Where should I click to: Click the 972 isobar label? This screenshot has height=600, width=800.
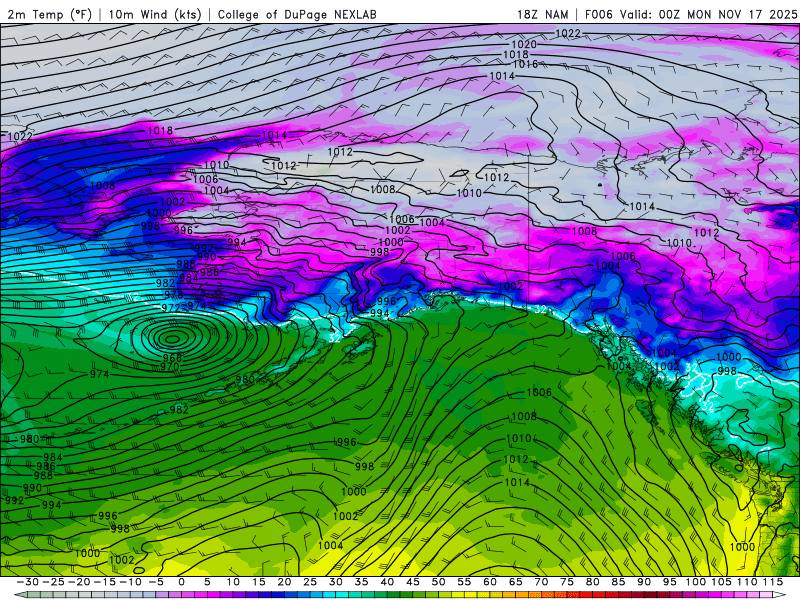170,308
